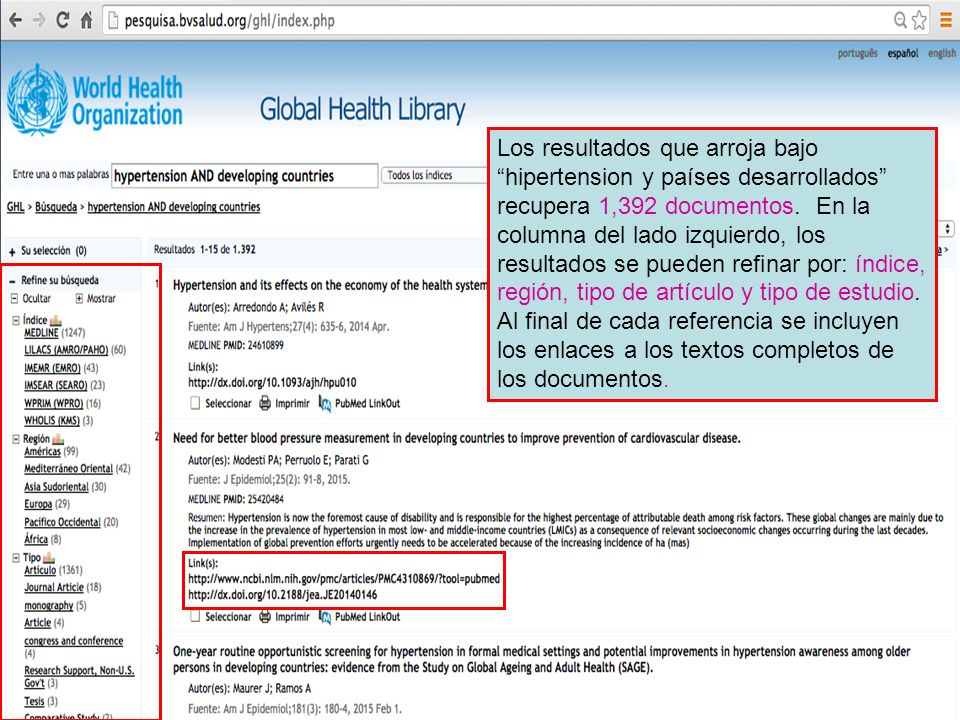Filter by Artículo type
Viewport: 960px width, 720px height.
(x=40, y=570)
